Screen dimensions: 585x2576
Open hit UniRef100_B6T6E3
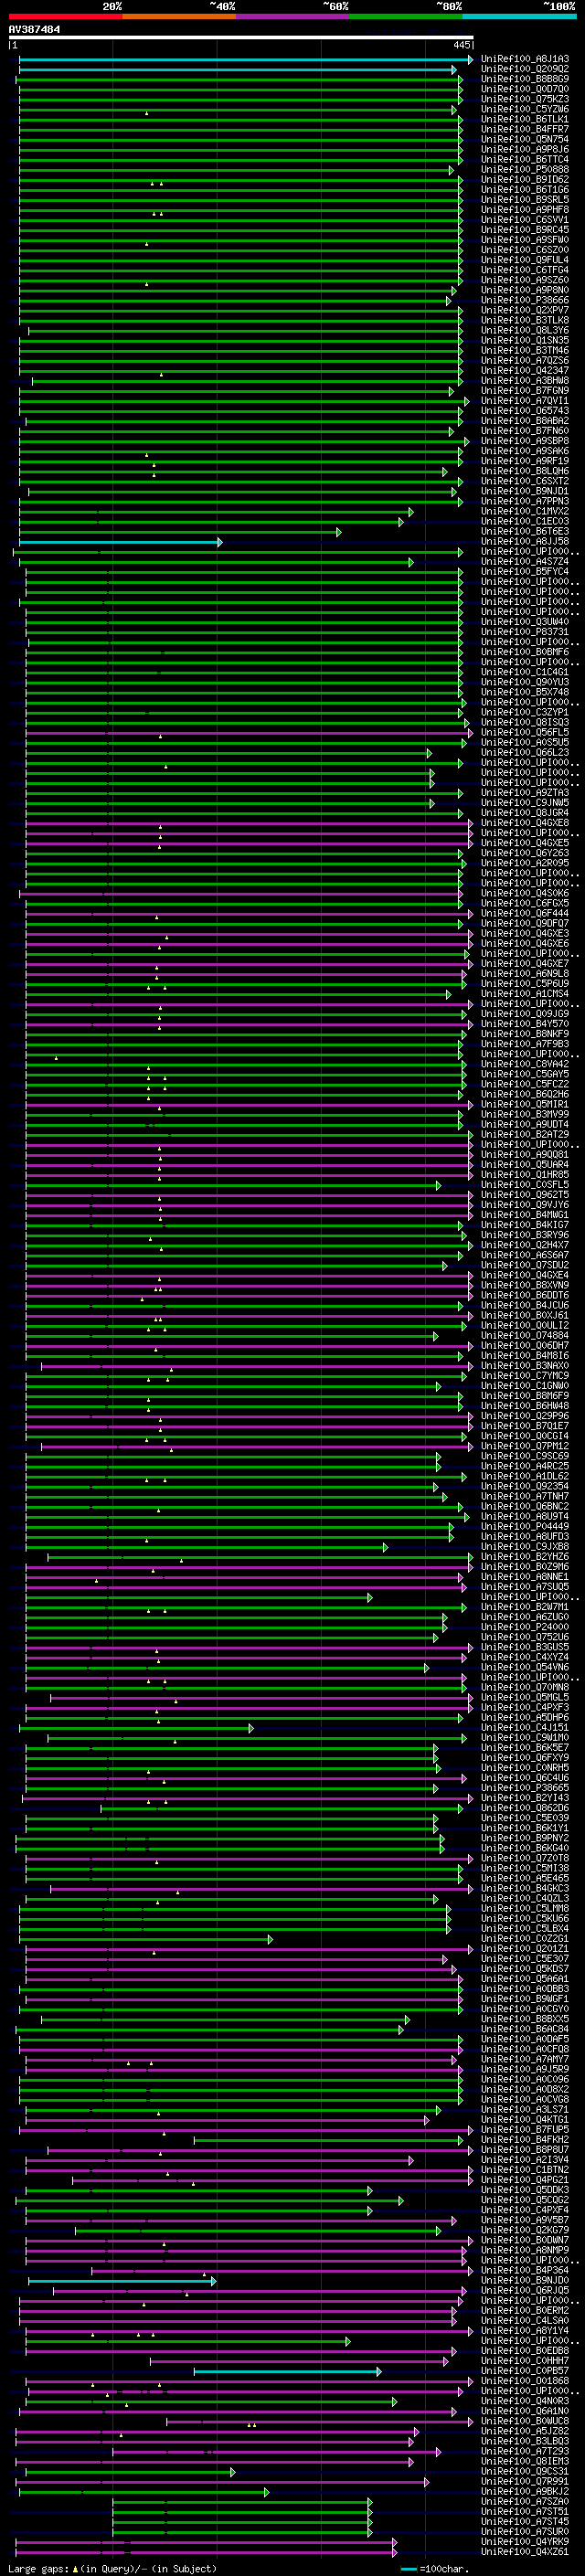tap(525, 532)
